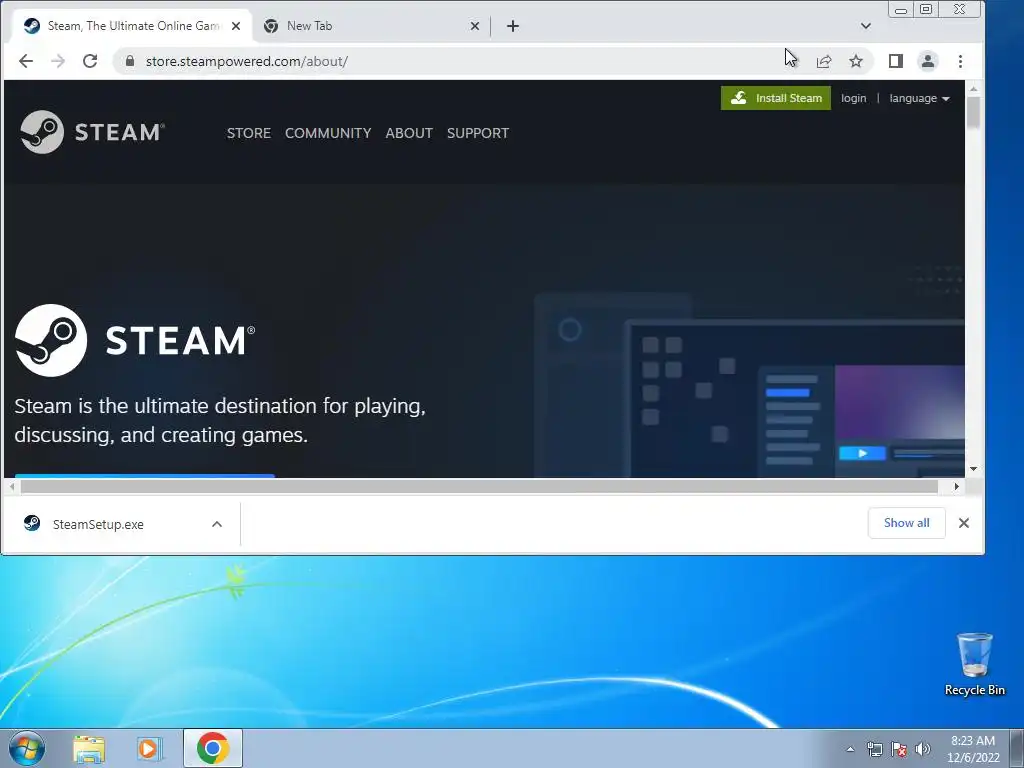The width and height of the screenshot is (1024, 768).
Task: Expand the tab search chevron
Action: pyautogui.click(x=866, y=26)
